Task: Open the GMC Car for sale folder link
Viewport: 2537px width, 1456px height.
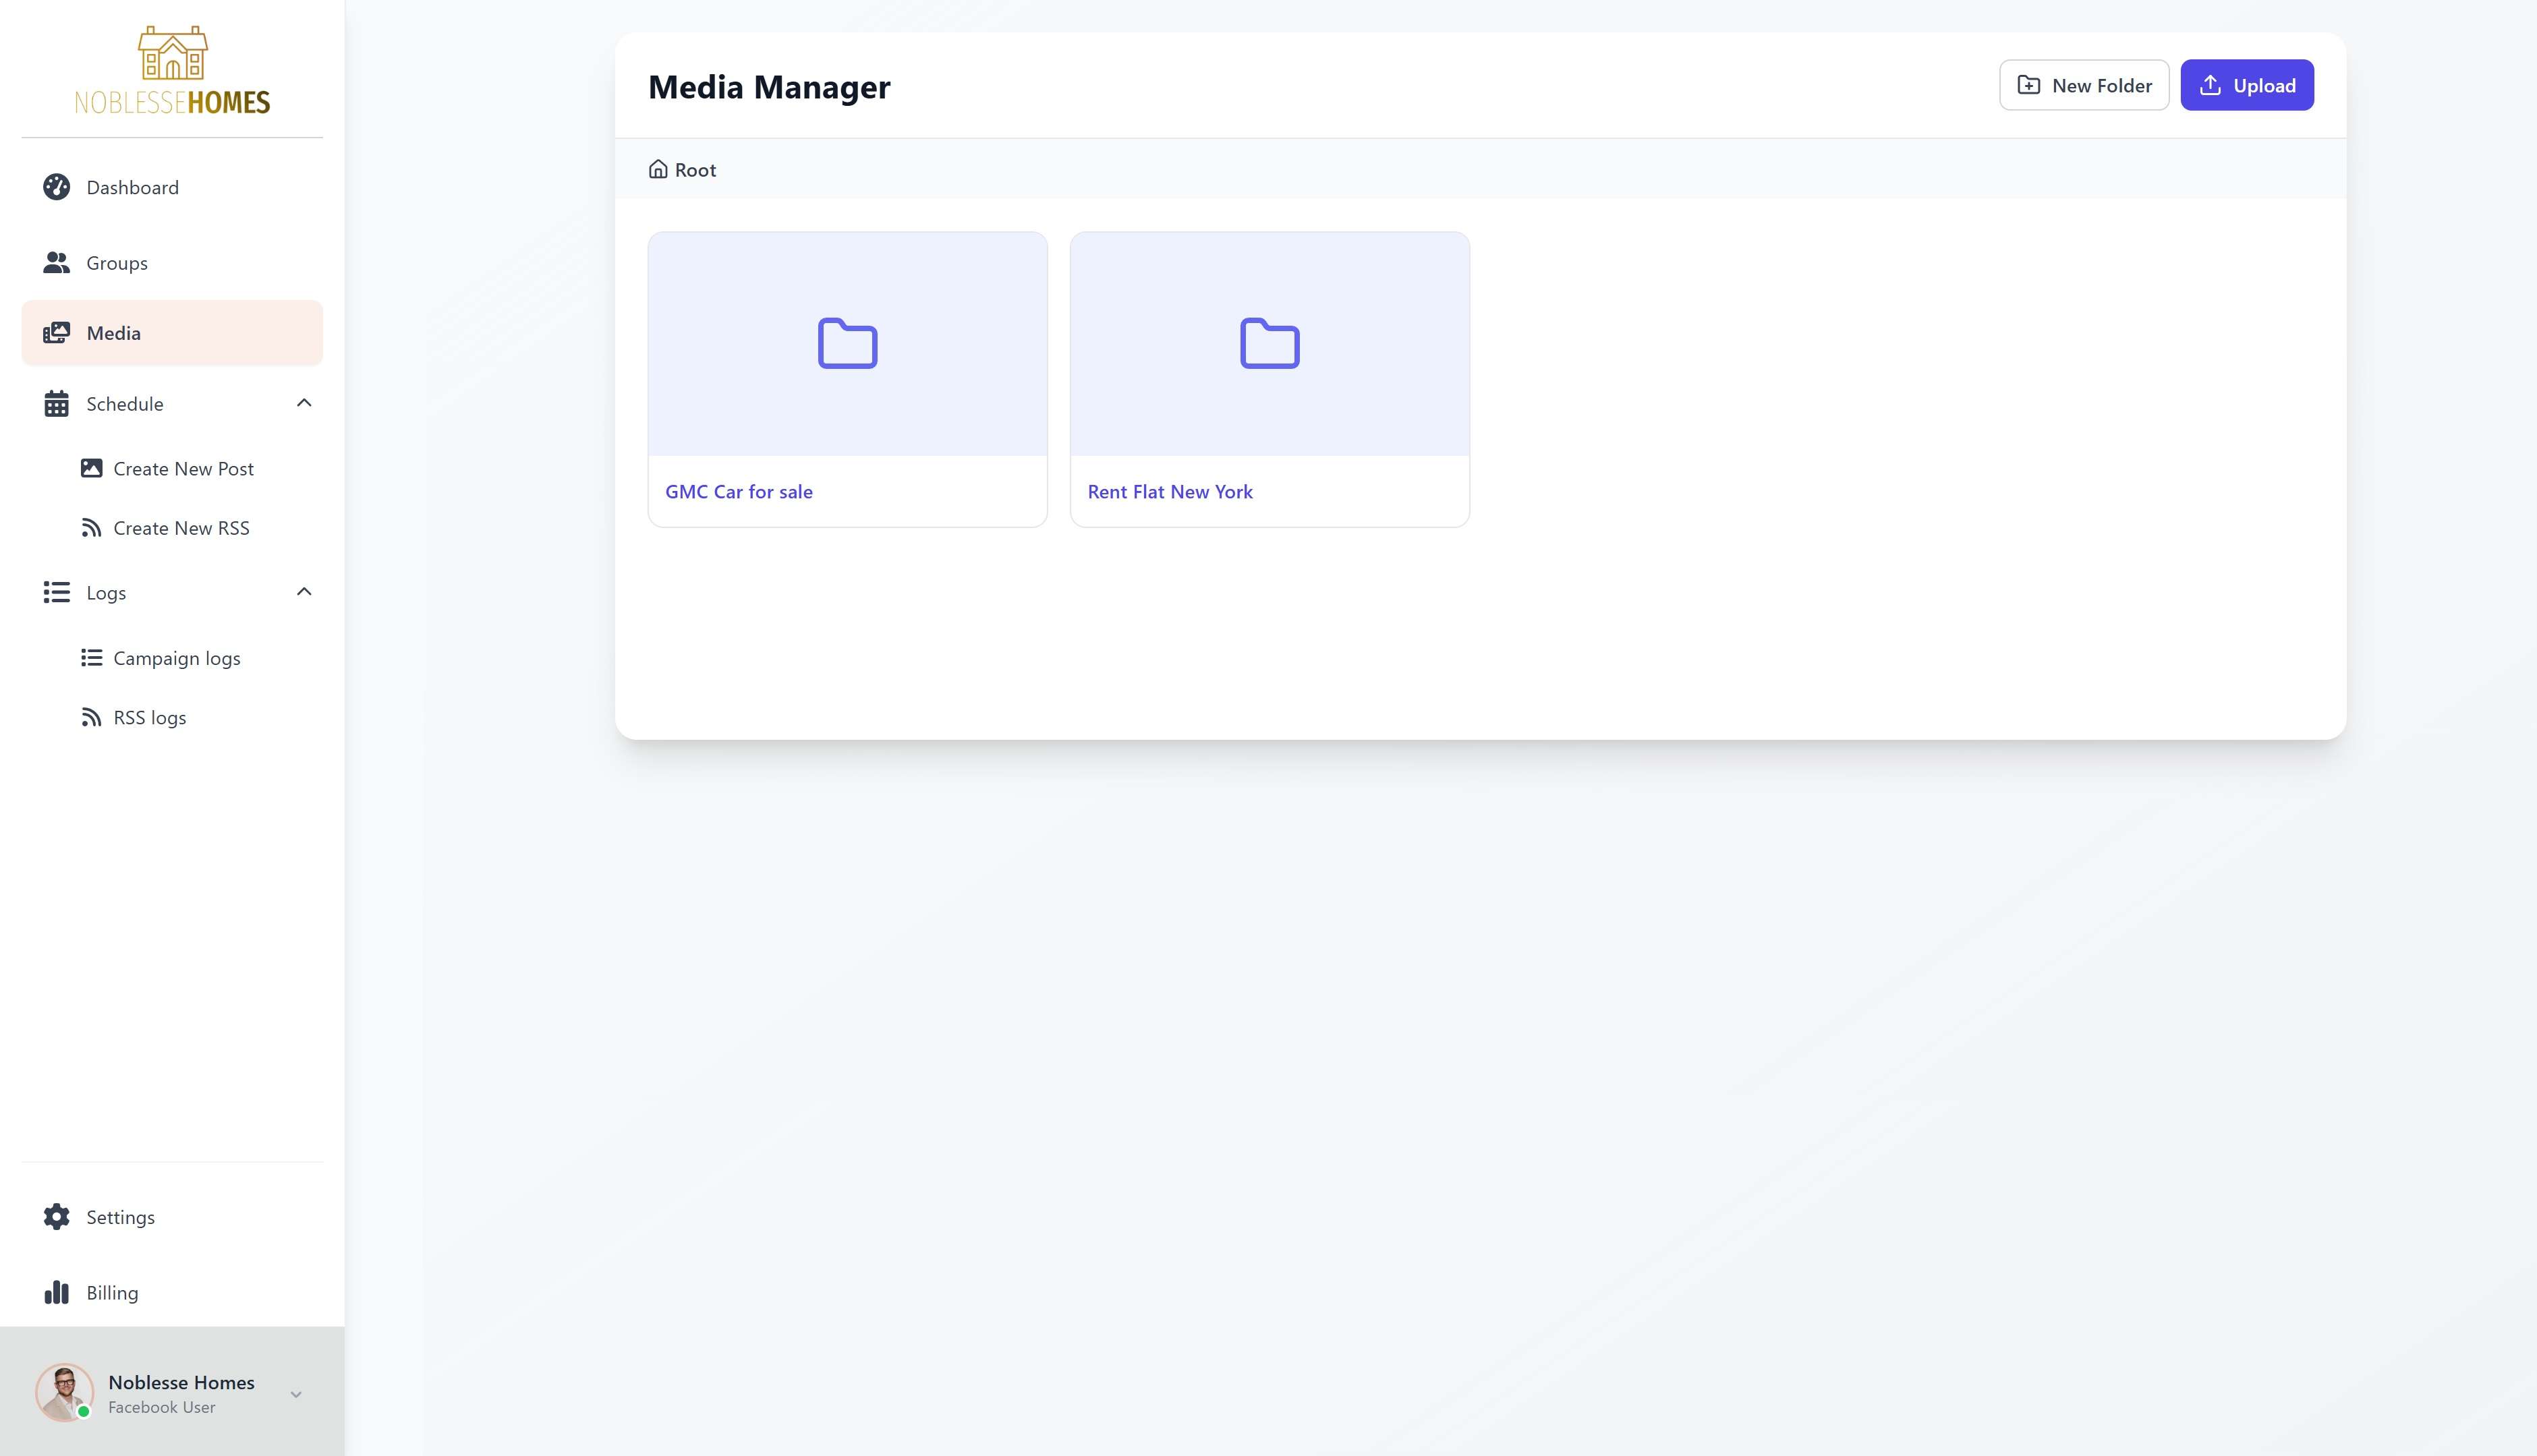Action: click(x=739, y=492)
